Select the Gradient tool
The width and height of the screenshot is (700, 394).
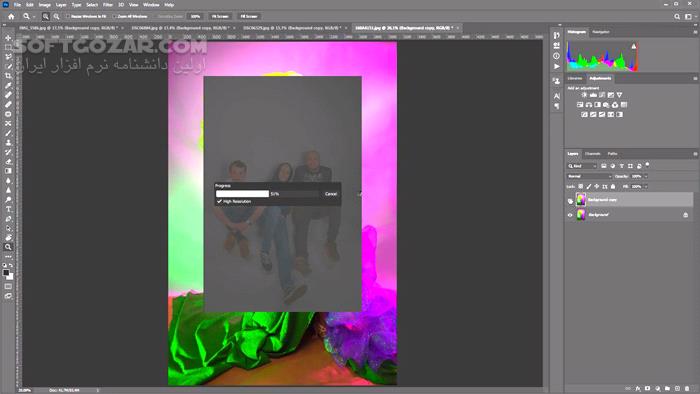8,171
